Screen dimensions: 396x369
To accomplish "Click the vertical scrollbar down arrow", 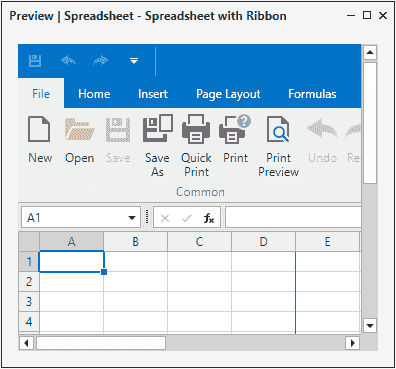I will [x=370, y=326].
